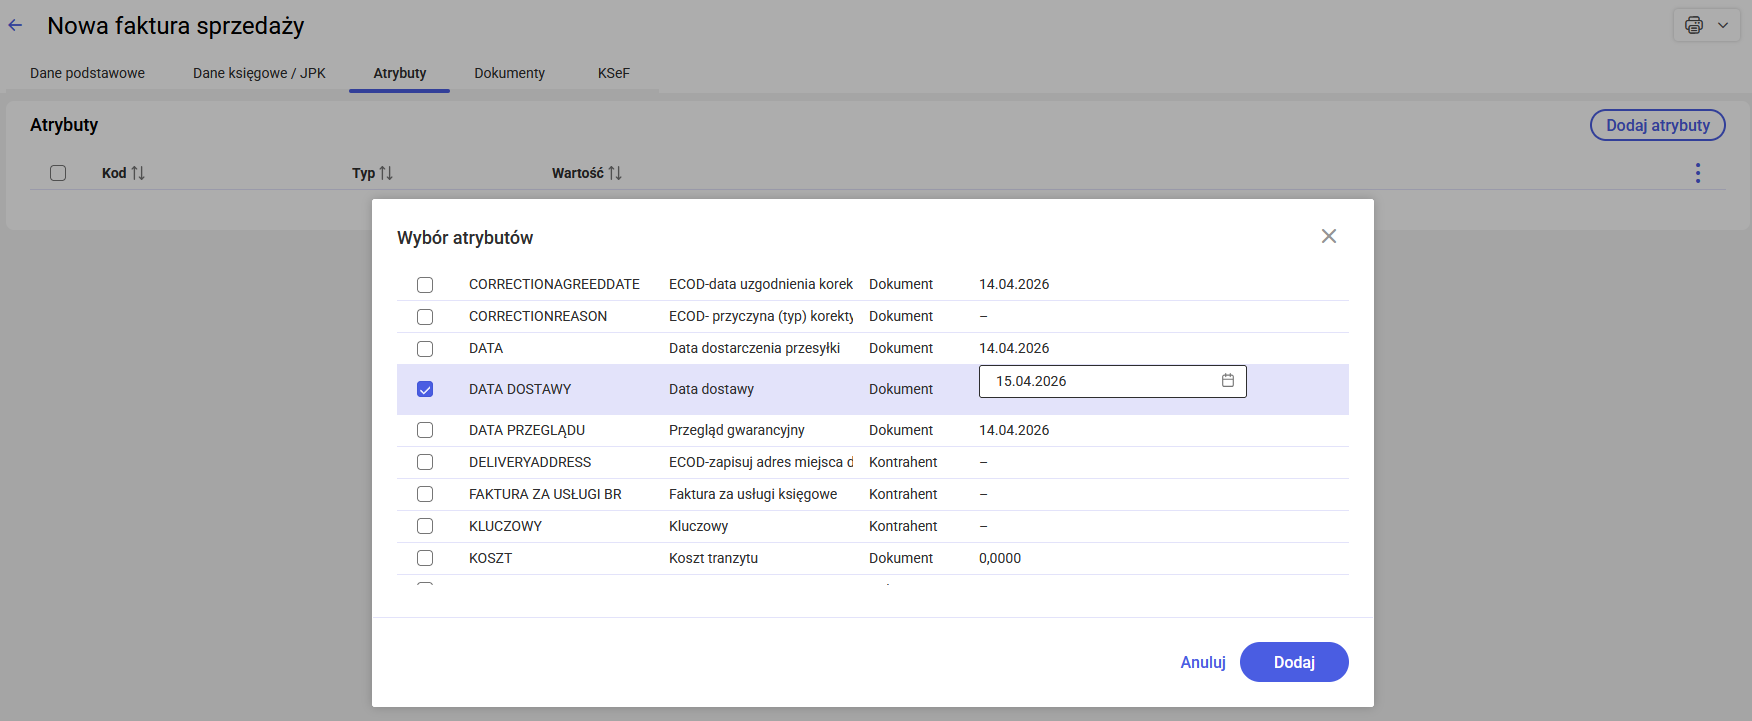Screen dimensions: 1752x721
Task: Enable the KOSZT attribute checkbox
Action: pos(425,558)
